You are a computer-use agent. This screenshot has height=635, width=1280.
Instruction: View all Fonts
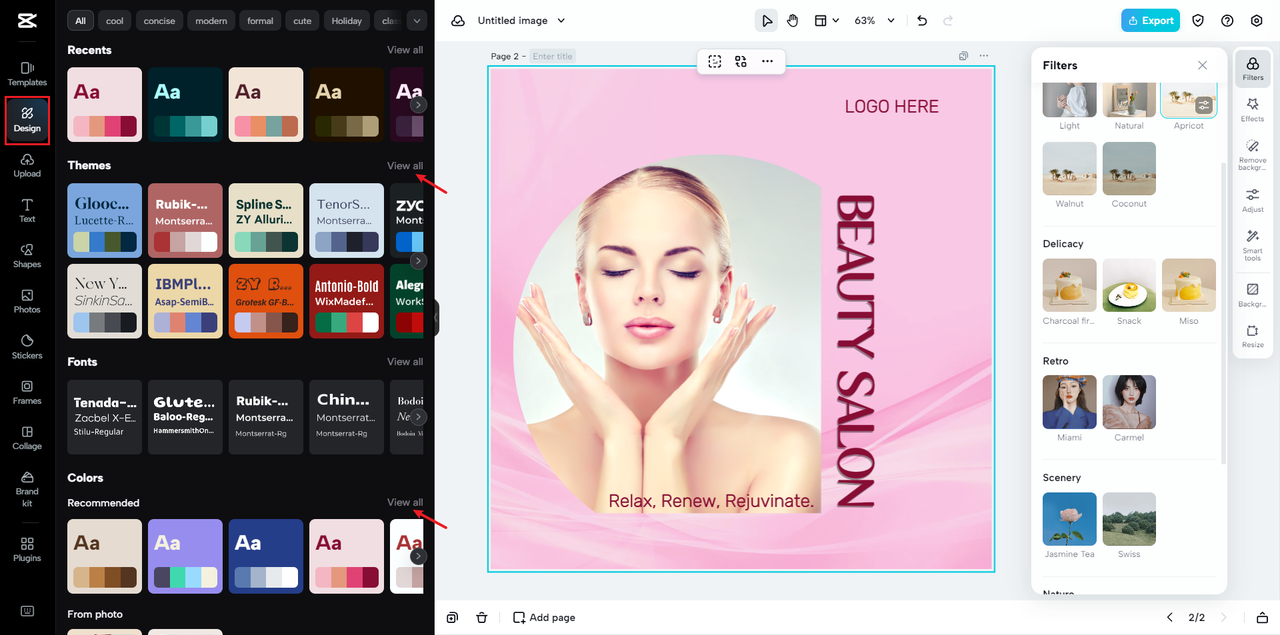(x=405, y=362)
